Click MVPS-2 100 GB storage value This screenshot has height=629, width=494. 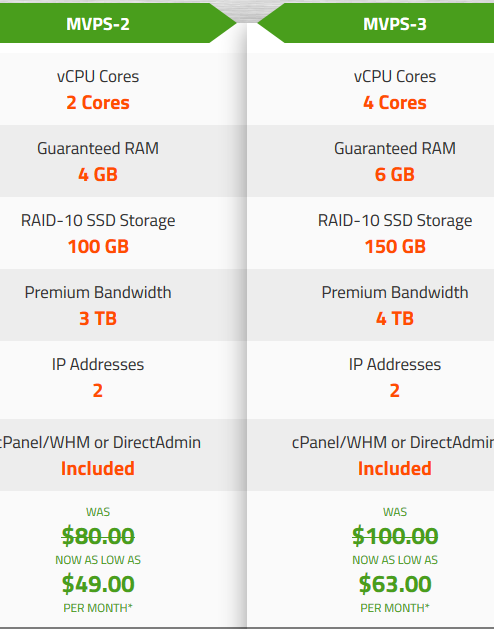pyautogui.click(x=98, y=247)
